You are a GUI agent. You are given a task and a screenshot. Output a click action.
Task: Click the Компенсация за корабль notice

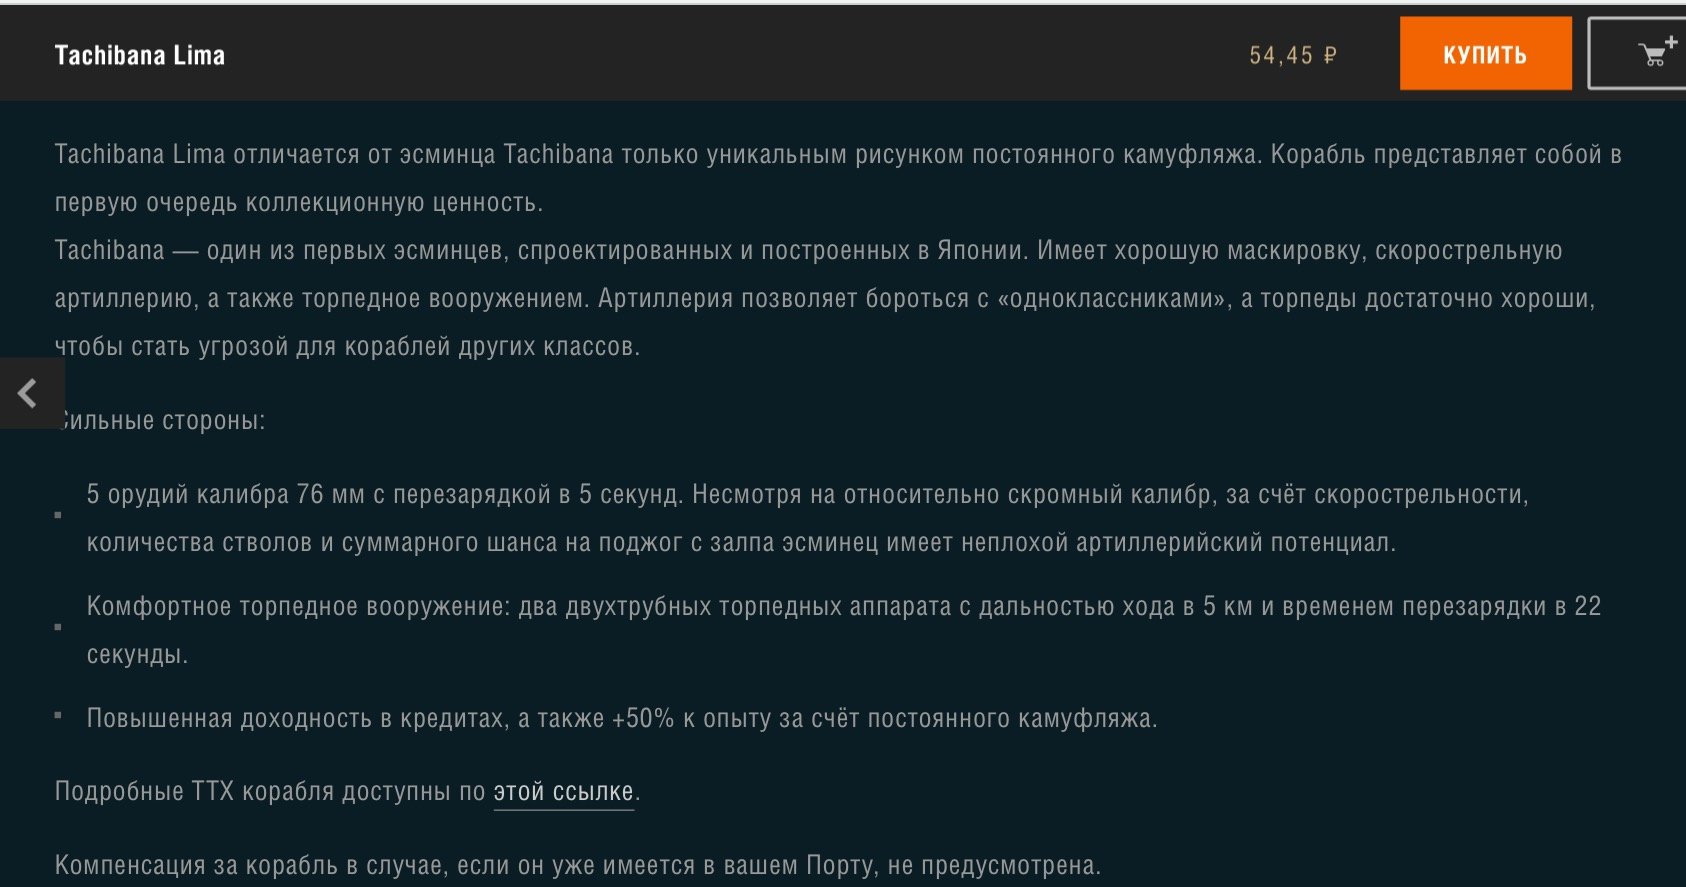click(577, 865)
